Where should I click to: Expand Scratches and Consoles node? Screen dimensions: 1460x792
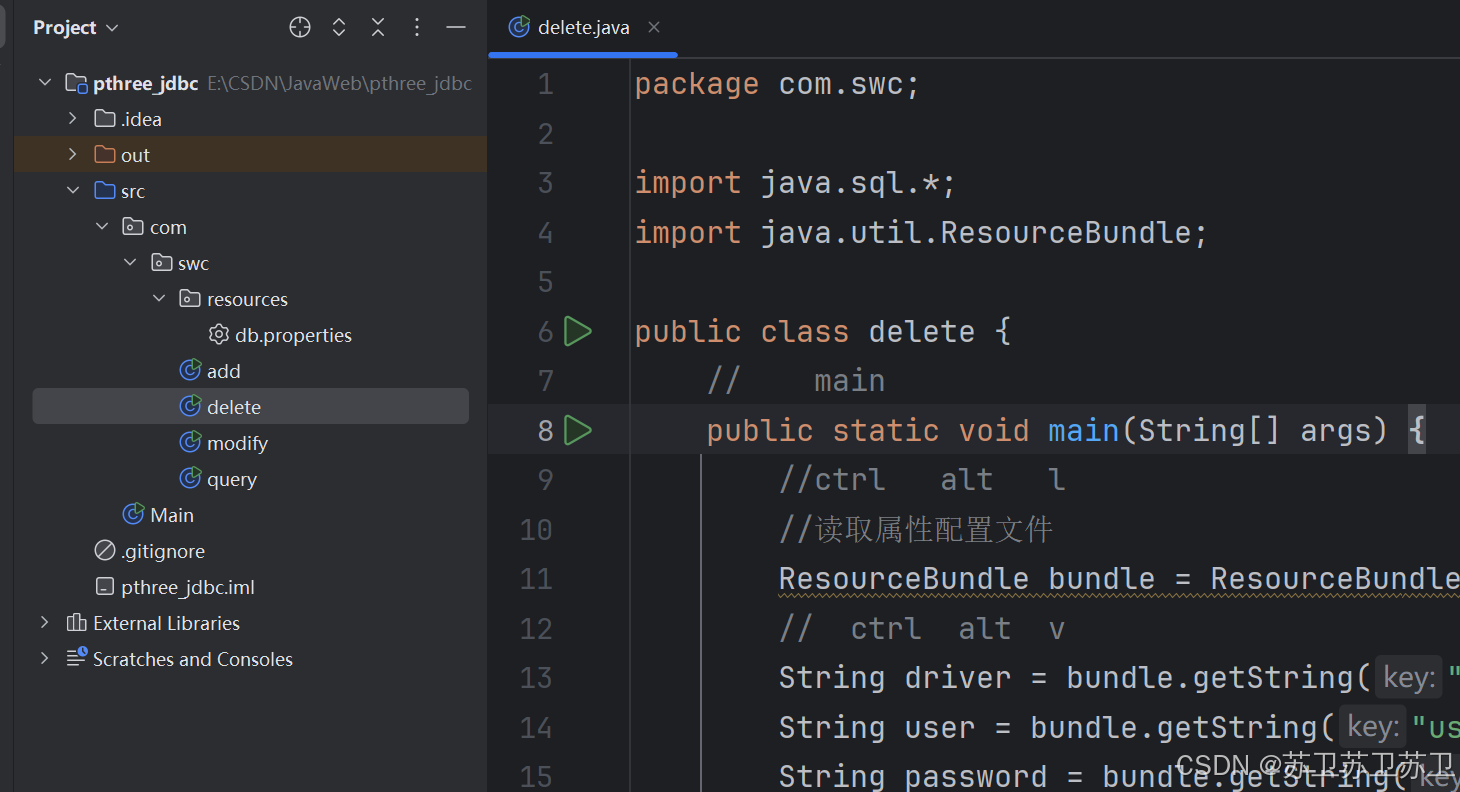[x=44, y=659]
